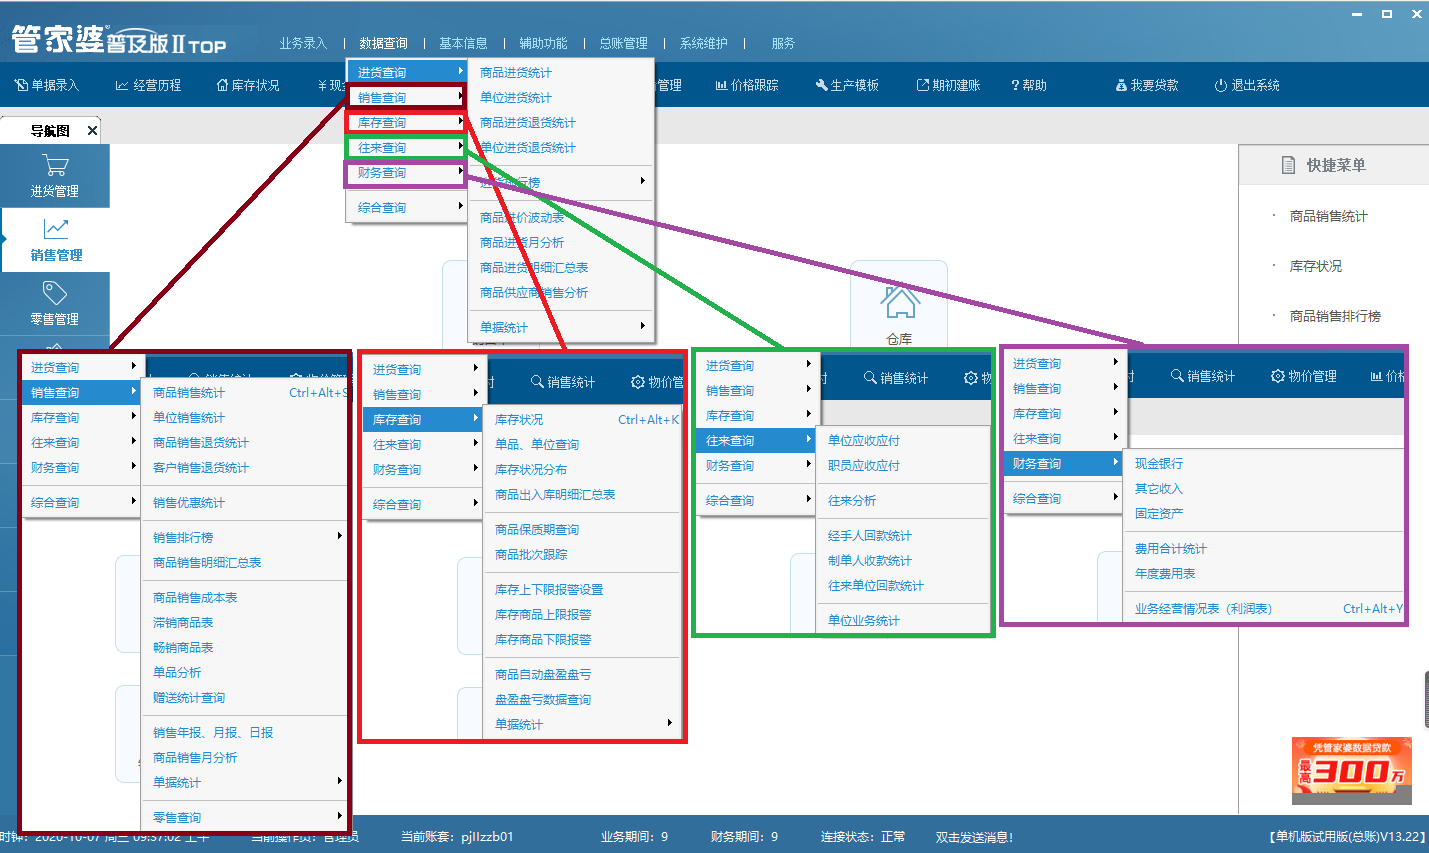Expand the 销售排行榜 submenu arrow
Viewport: 1429px width, 853px height.
click(x=339, y=536)
